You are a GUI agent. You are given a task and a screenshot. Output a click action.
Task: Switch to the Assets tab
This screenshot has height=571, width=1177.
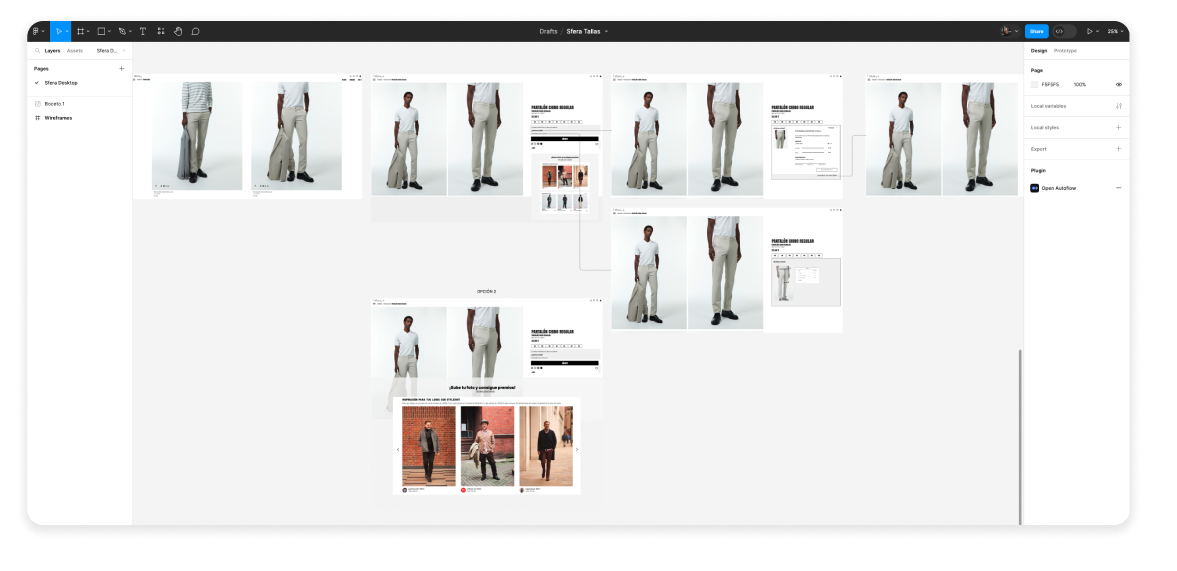point(75,50)
